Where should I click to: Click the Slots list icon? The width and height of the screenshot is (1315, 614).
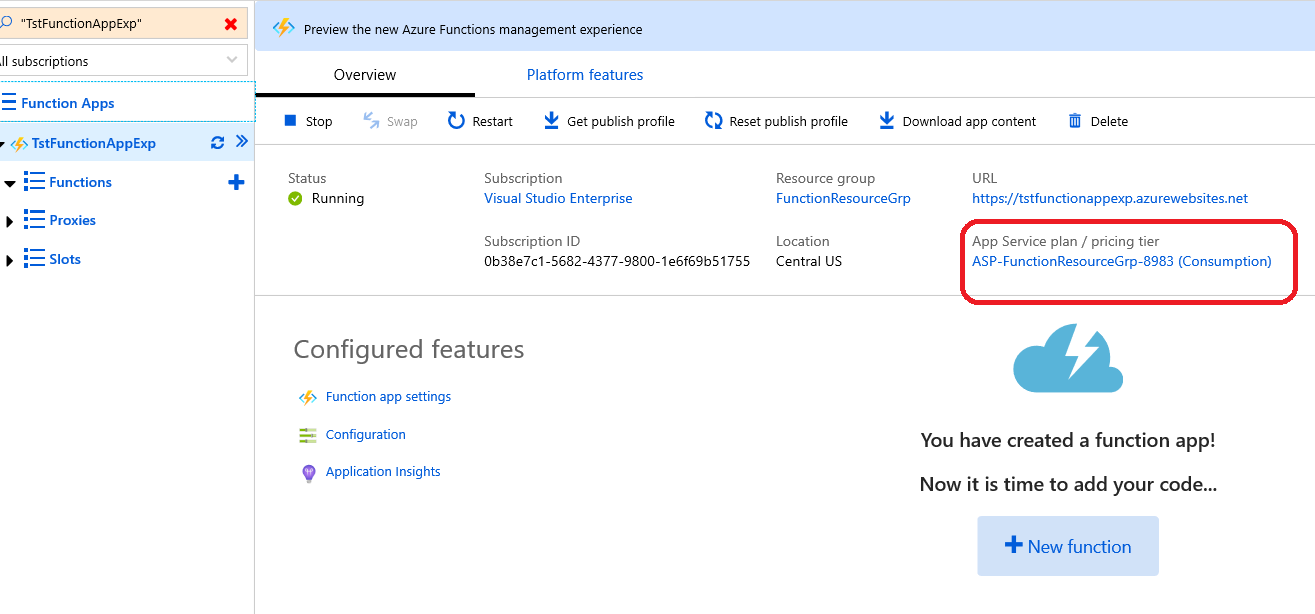click(34, 258)
